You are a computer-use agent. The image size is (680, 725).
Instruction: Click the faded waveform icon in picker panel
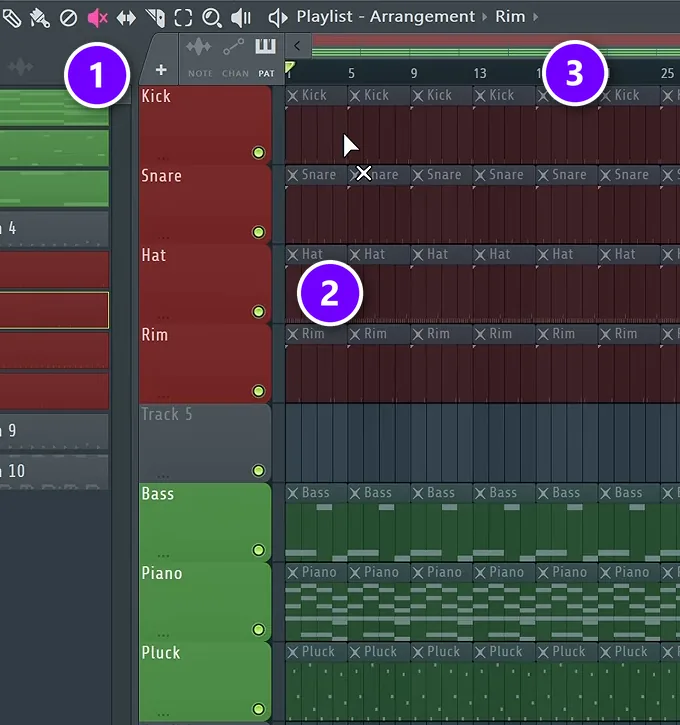(x=20, y=67)
